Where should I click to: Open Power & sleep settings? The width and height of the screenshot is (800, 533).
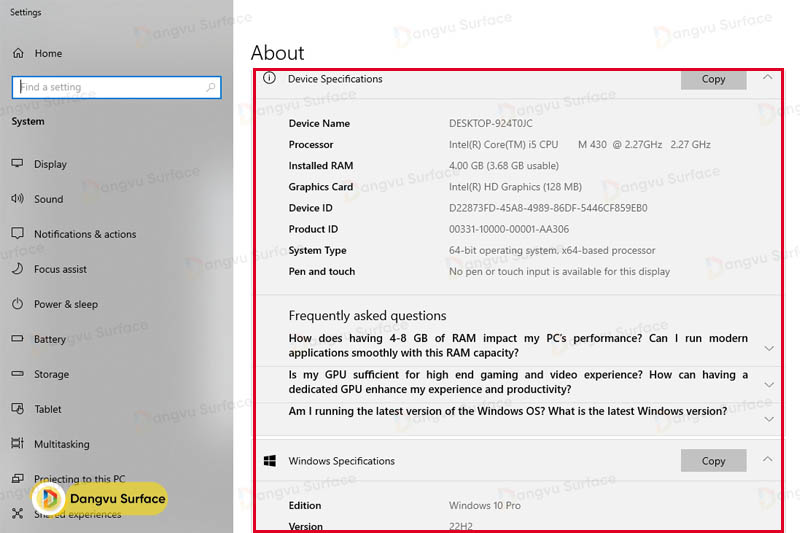(x=66, y=304)
